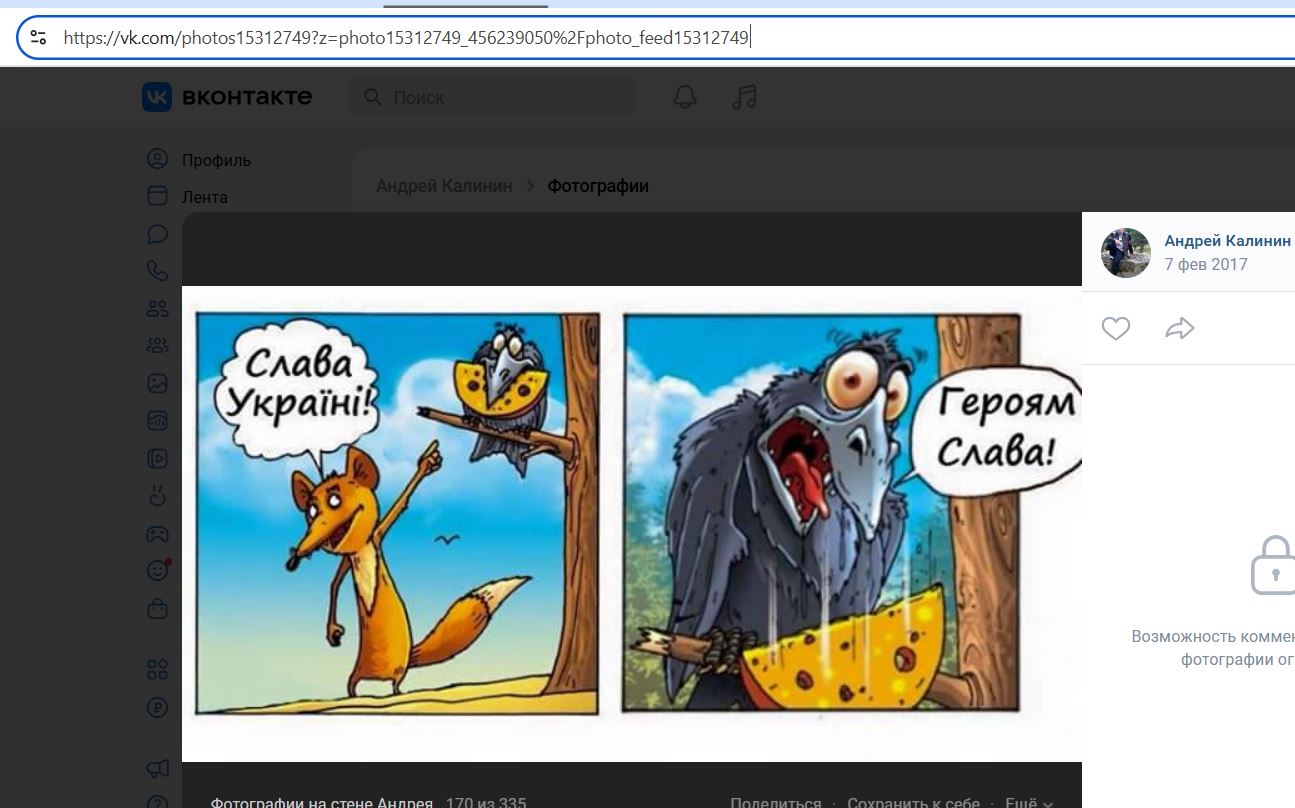Open the VK logo home link

pos(157,97)
